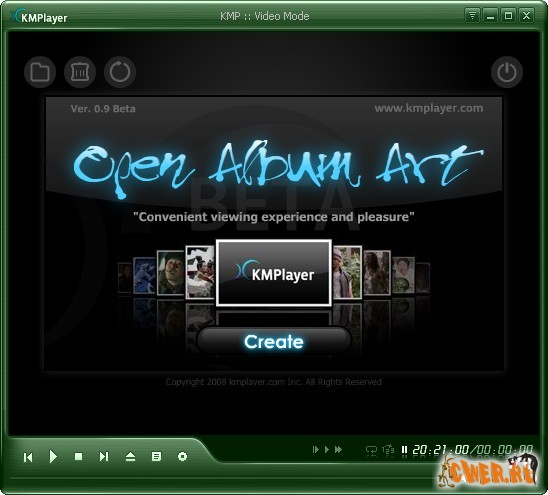Click the power button icon
Screen dimensions: 548x495
point(507,72)
